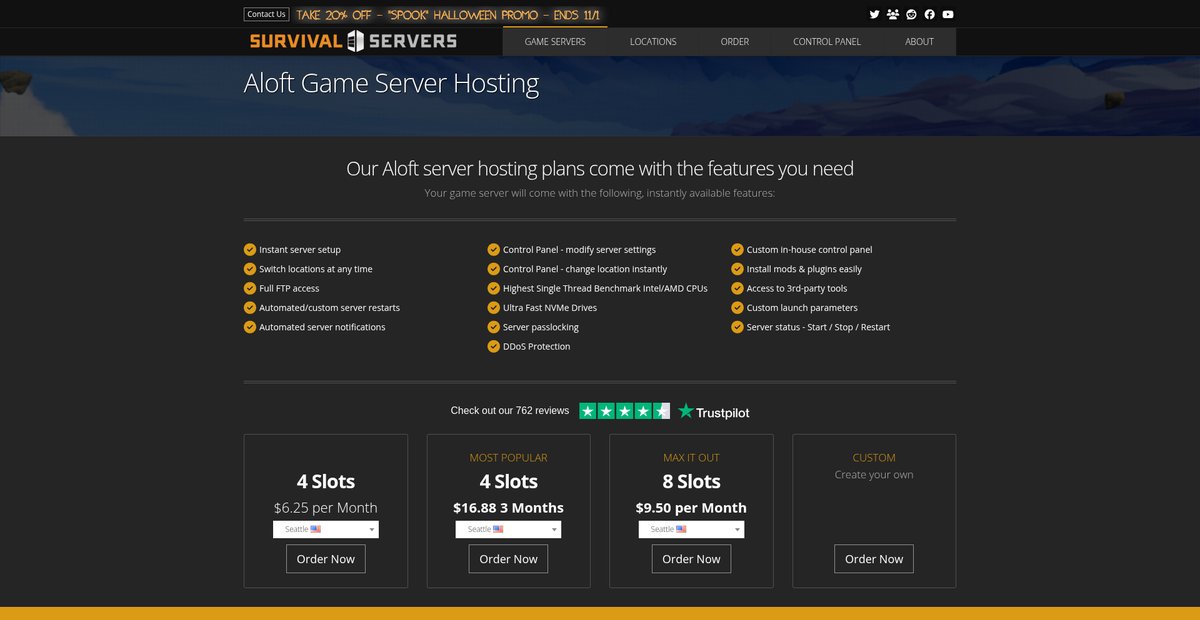Click the 'Custom launch parameters' text
1200x620 pixels.
[802, 308]
